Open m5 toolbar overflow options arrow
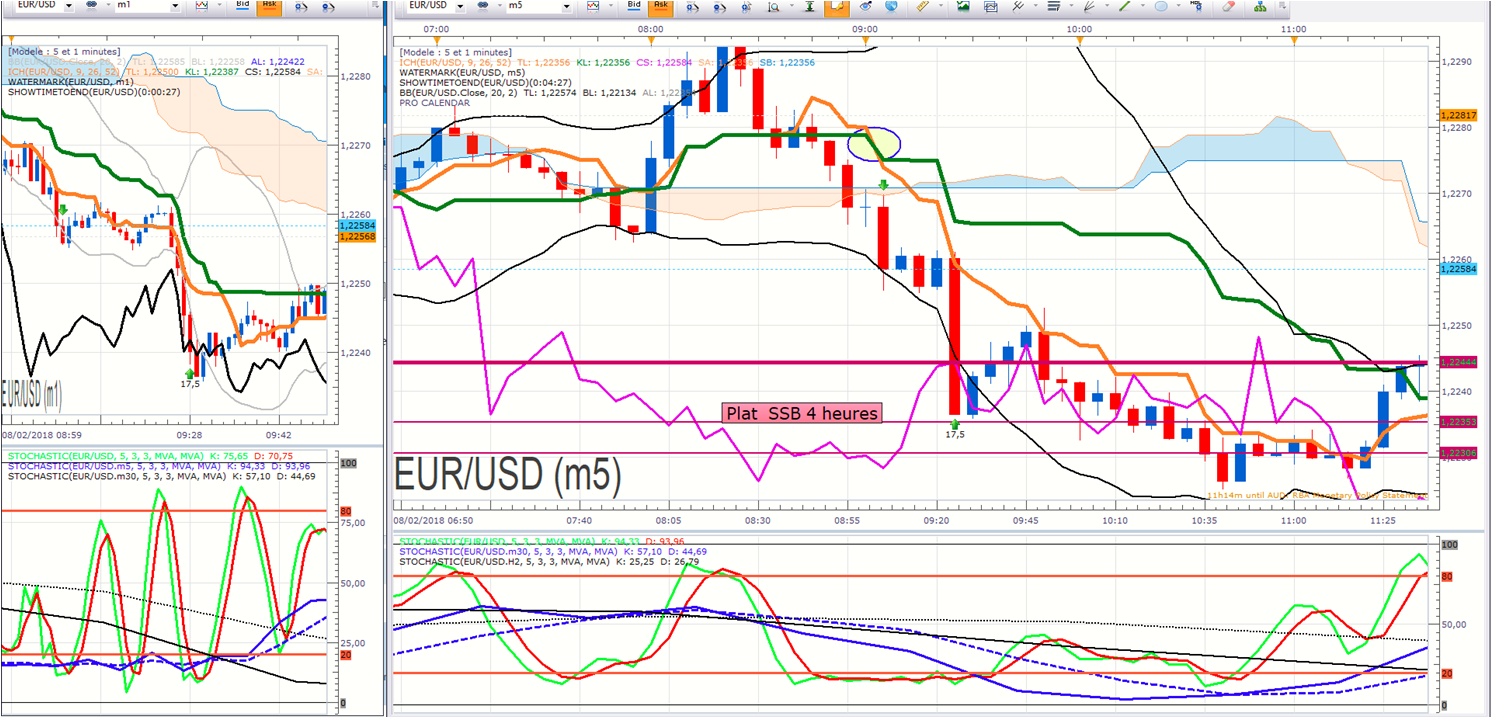The height and width of the screenshot is (718, 1493). coord(1283,6)
